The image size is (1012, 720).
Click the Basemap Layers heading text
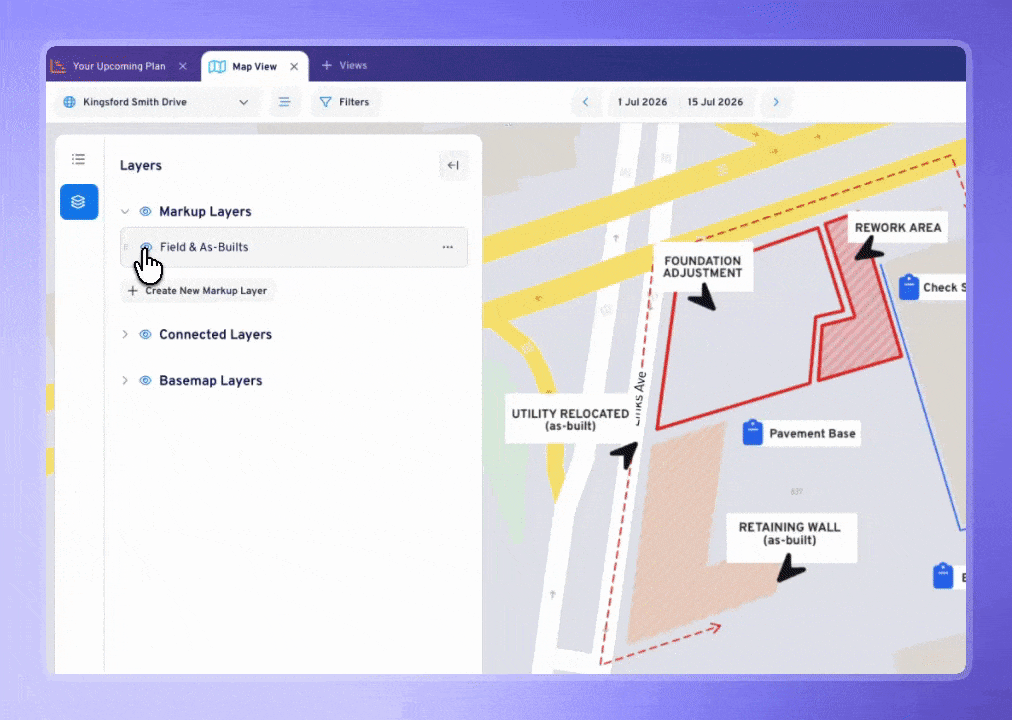pyautogui.click(x=210, y=381)
